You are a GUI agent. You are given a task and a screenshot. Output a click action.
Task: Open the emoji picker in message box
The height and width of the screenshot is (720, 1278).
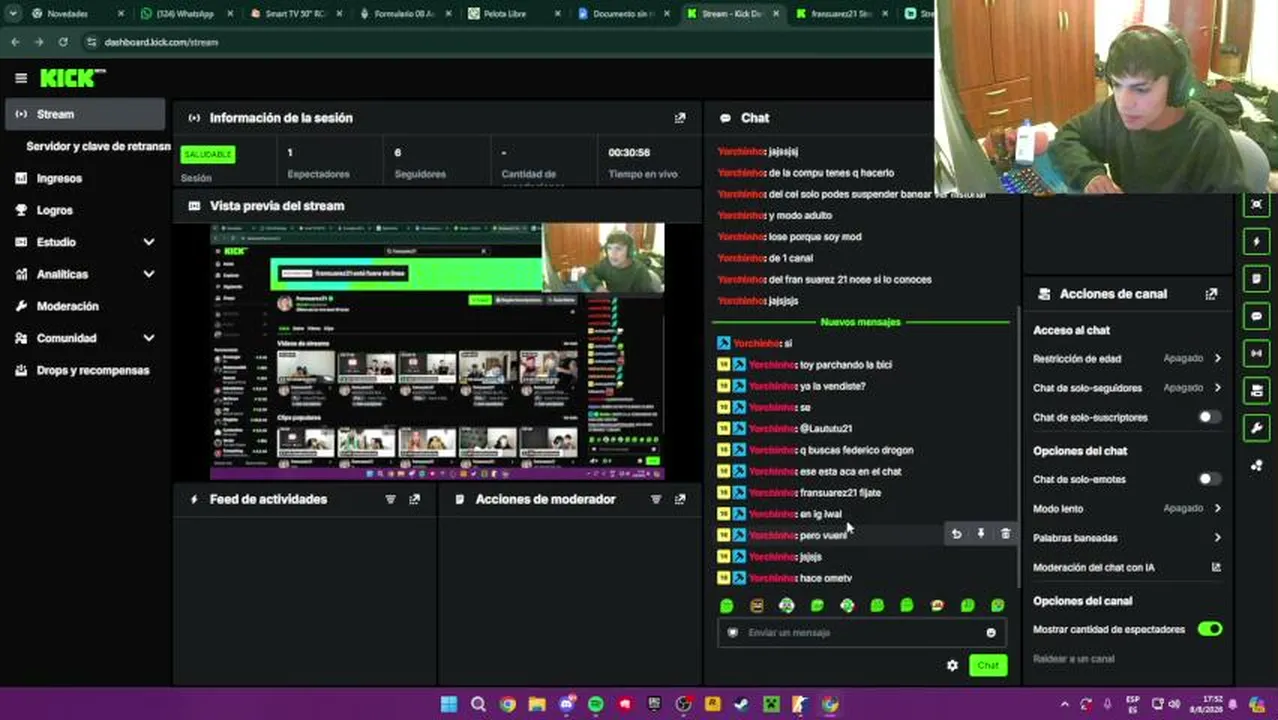(x=991, y=632)
